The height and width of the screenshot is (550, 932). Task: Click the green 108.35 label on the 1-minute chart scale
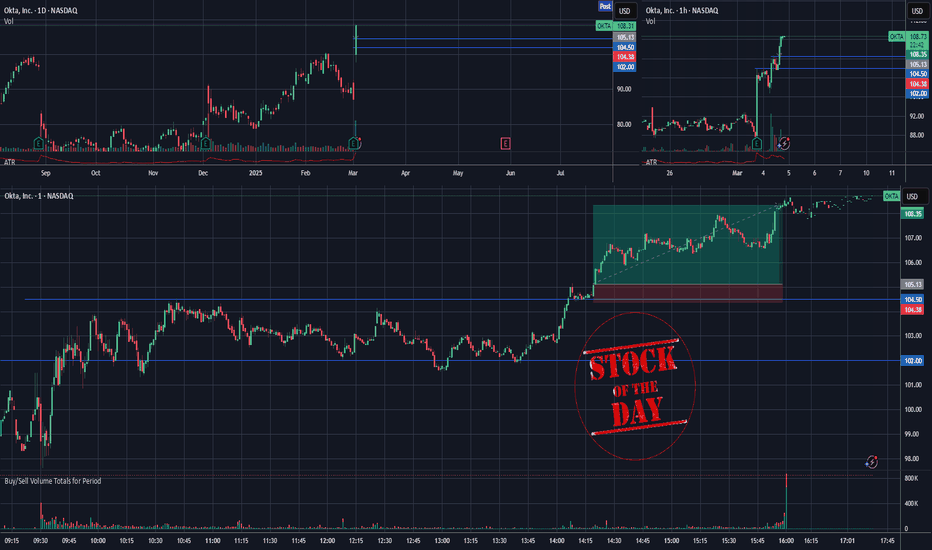point(912,214)
